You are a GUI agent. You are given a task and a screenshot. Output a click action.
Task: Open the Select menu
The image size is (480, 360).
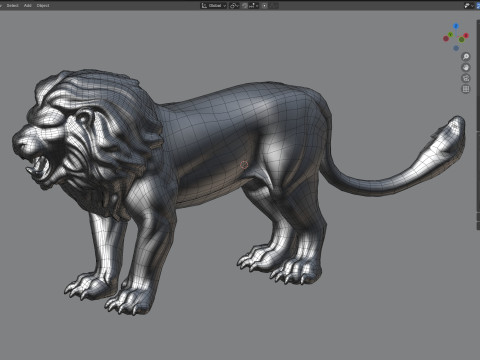12,5
